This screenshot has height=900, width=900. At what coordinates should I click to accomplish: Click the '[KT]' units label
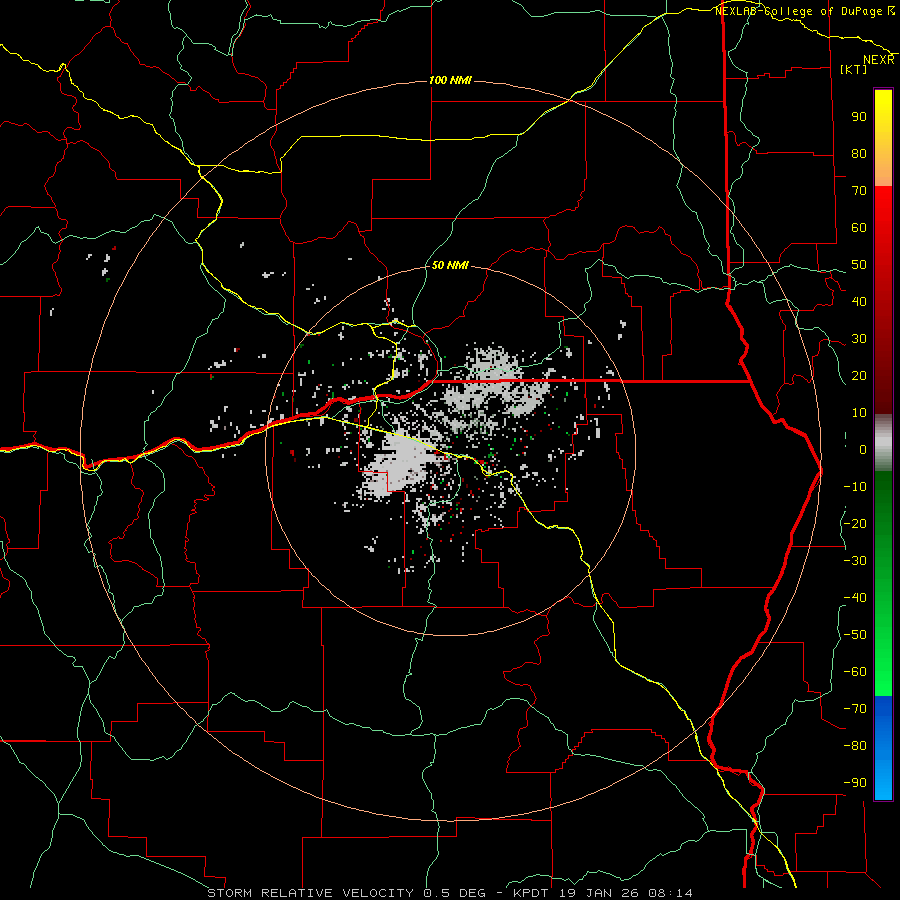854,69
